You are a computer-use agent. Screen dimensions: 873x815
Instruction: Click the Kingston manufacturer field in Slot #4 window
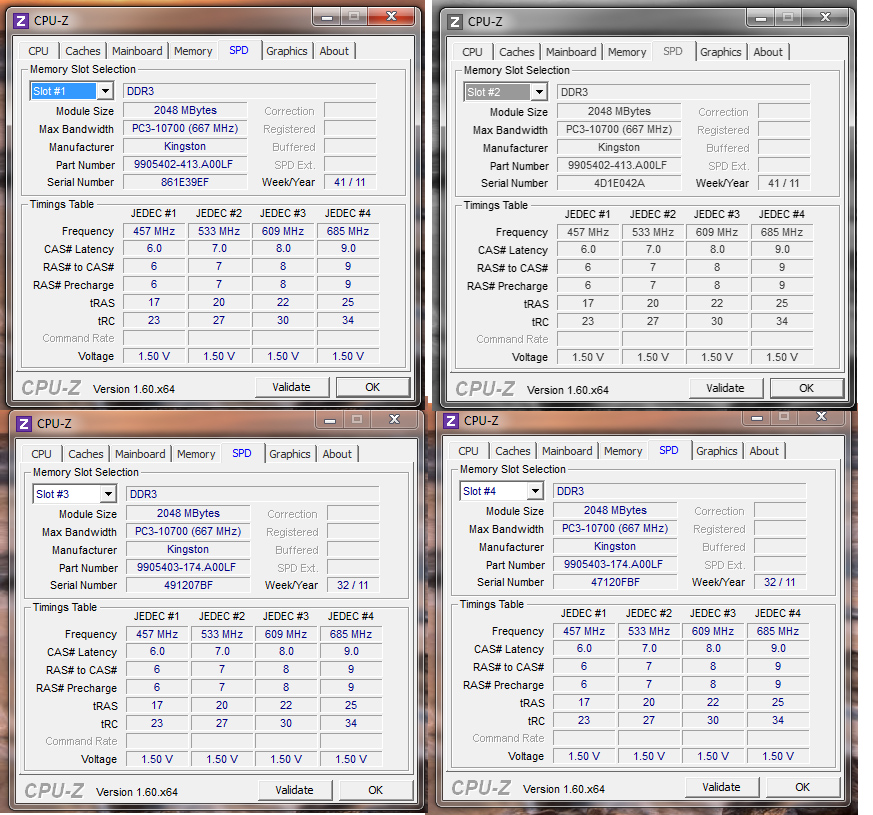click(x=615, y=547)
